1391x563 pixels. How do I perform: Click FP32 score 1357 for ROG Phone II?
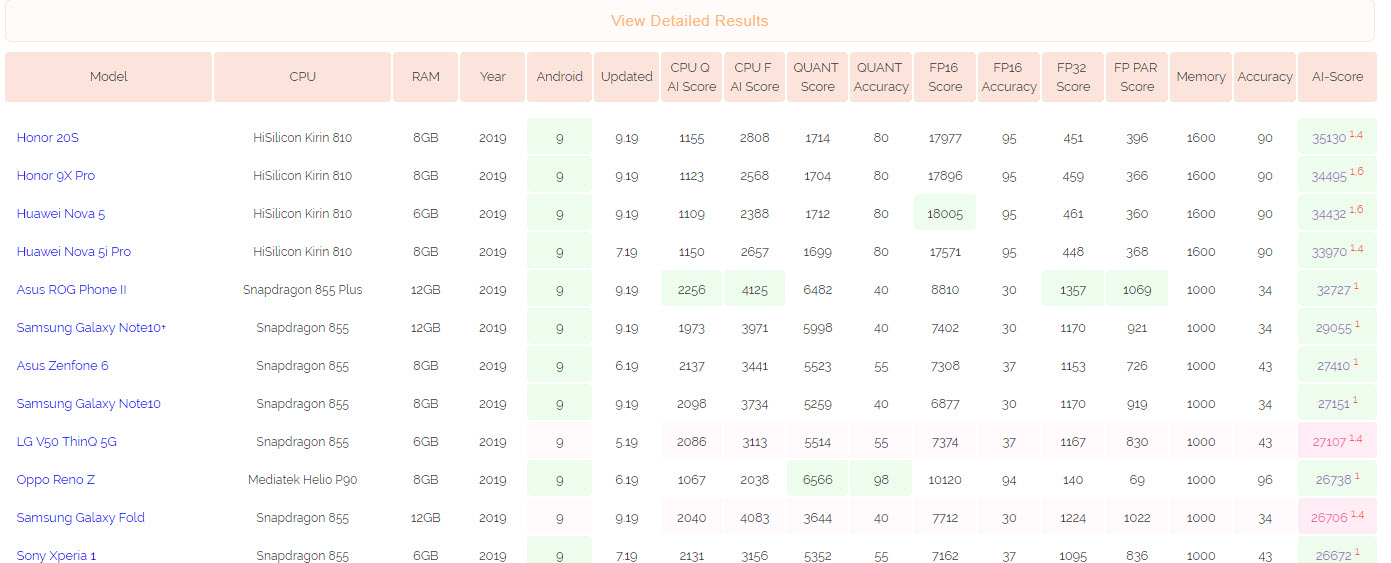(x=1073, y=289)
